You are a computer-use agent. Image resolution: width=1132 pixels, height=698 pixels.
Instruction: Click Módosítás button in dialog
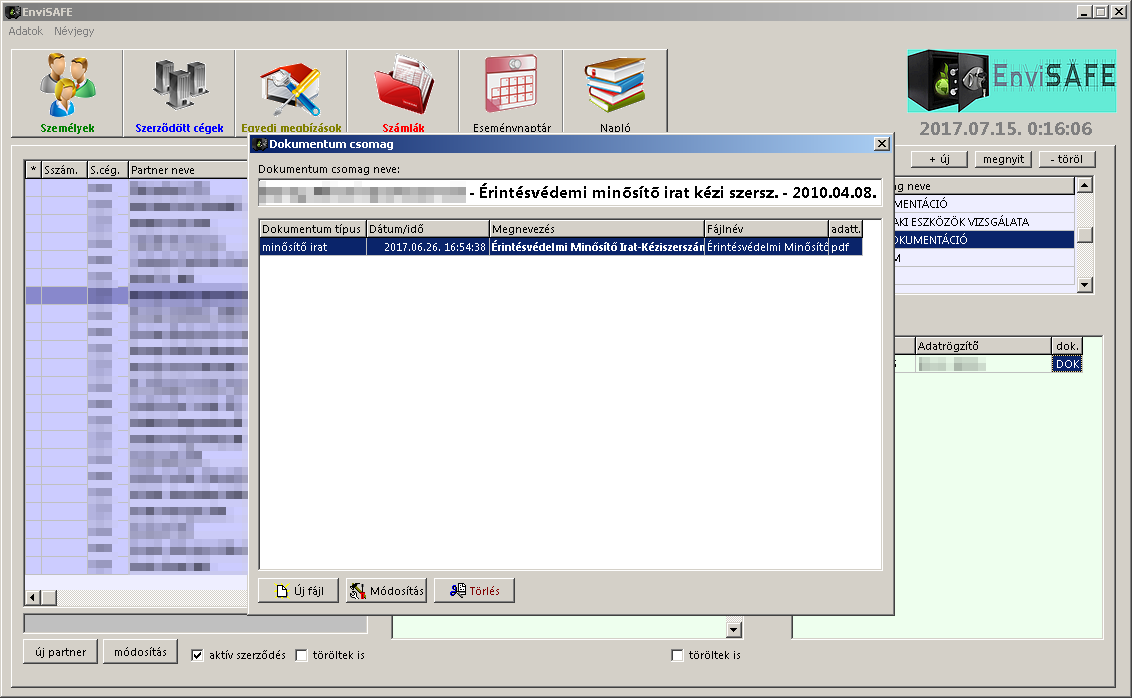(x=386, y=591)
